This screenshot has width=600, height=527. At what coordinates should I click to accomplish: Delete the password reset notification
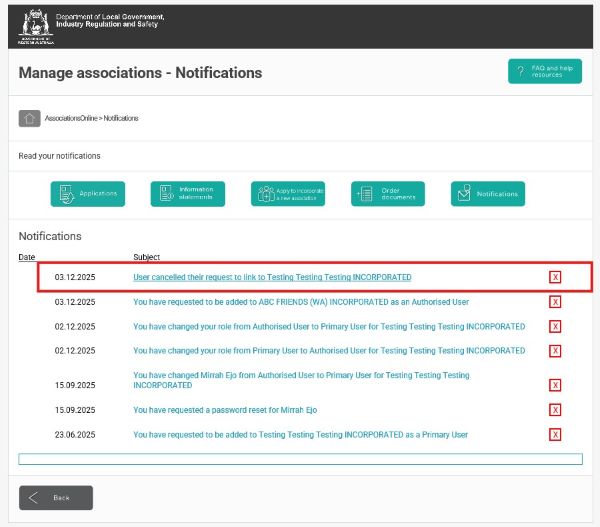[x=555, y=409]
